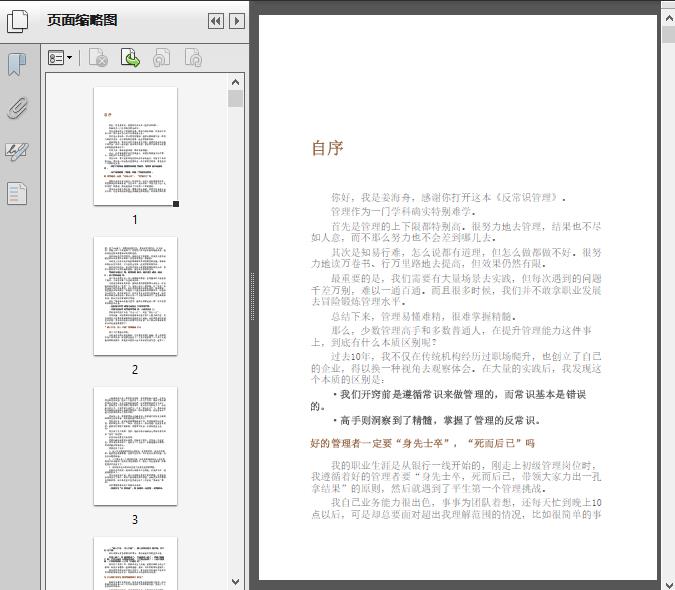Image resolution: width=675 pixels, height=590 pixels.
Task: Open the bottom document page icon in the sidebar
Action: coord(17,194)
